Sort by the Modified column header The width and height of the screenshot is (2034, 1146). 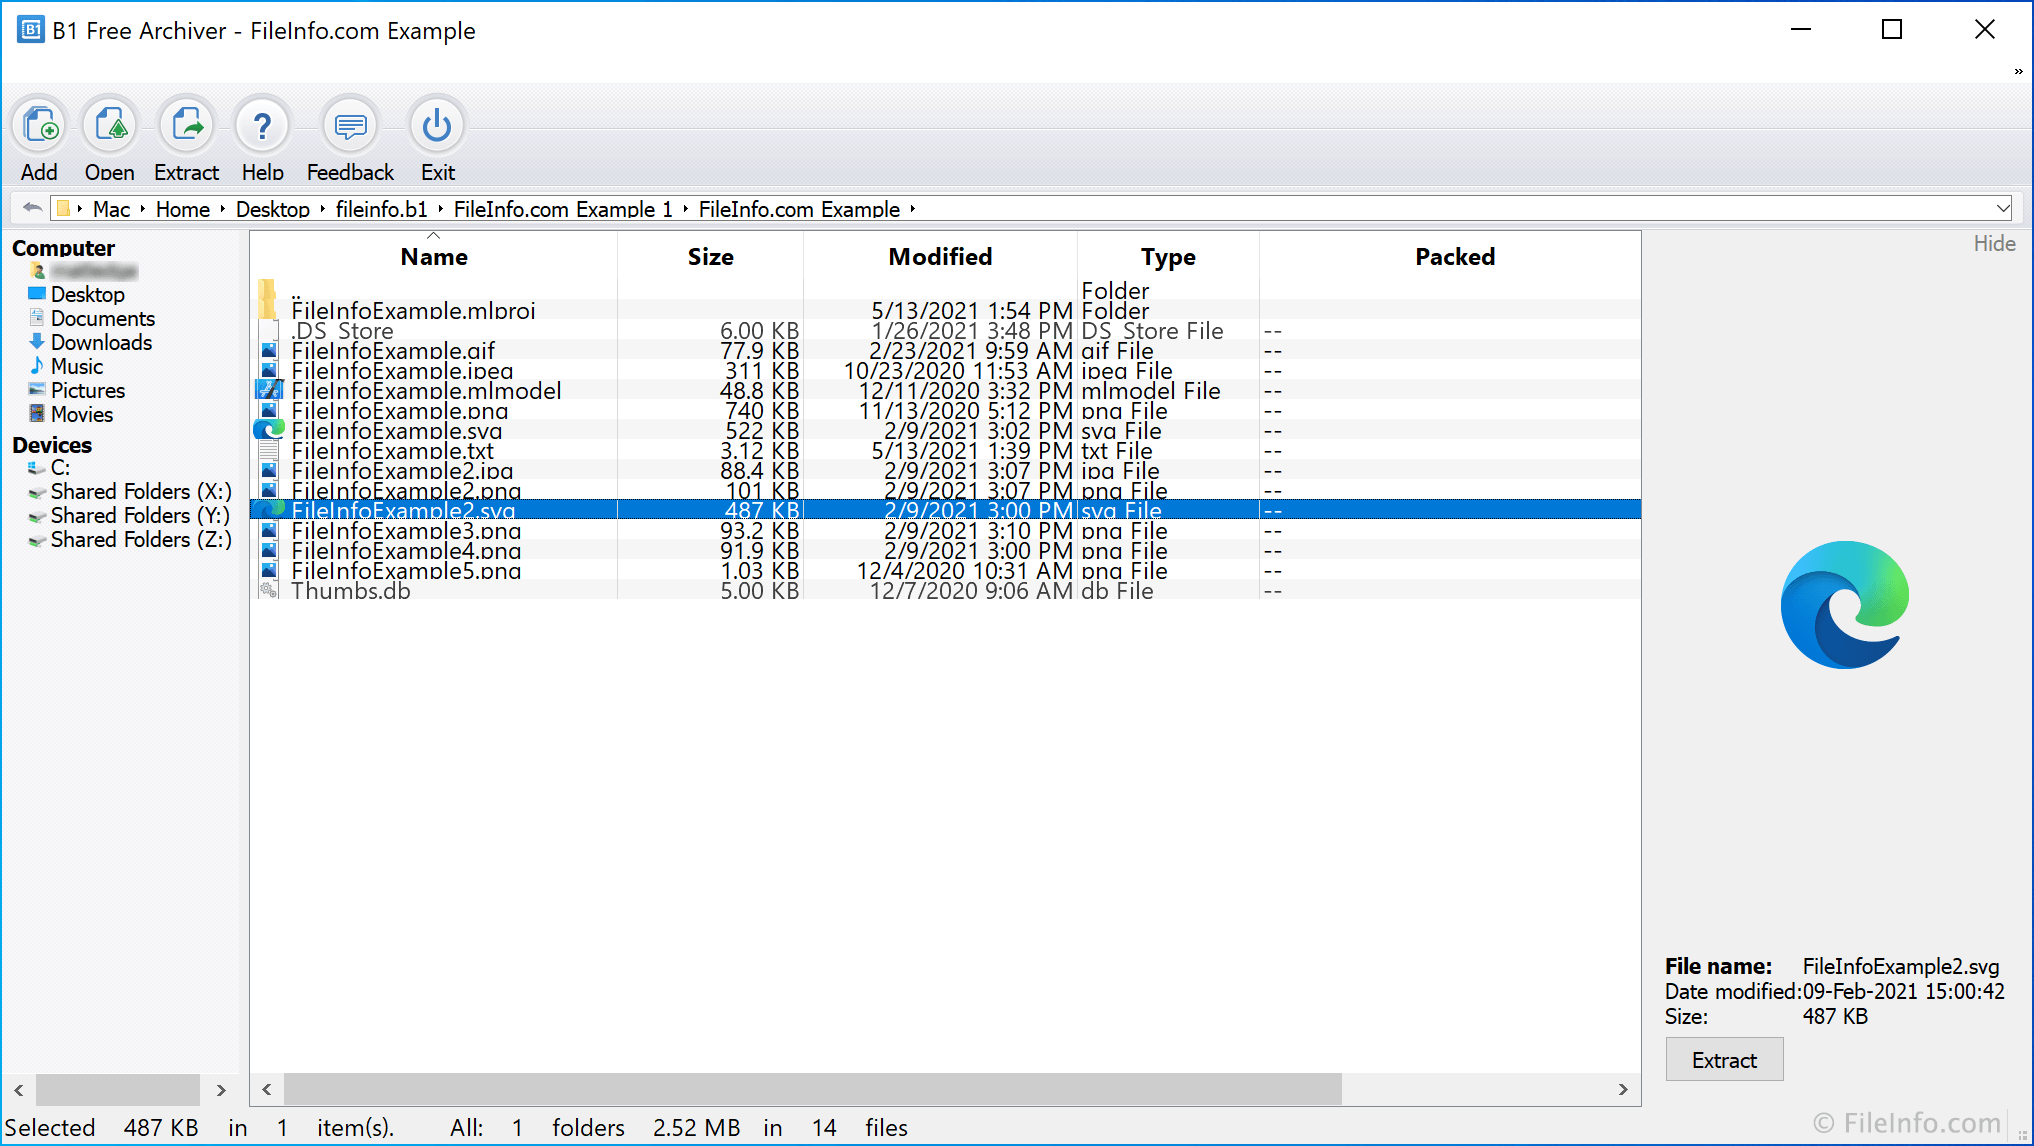pyautogui.click(x=940, y=257)
